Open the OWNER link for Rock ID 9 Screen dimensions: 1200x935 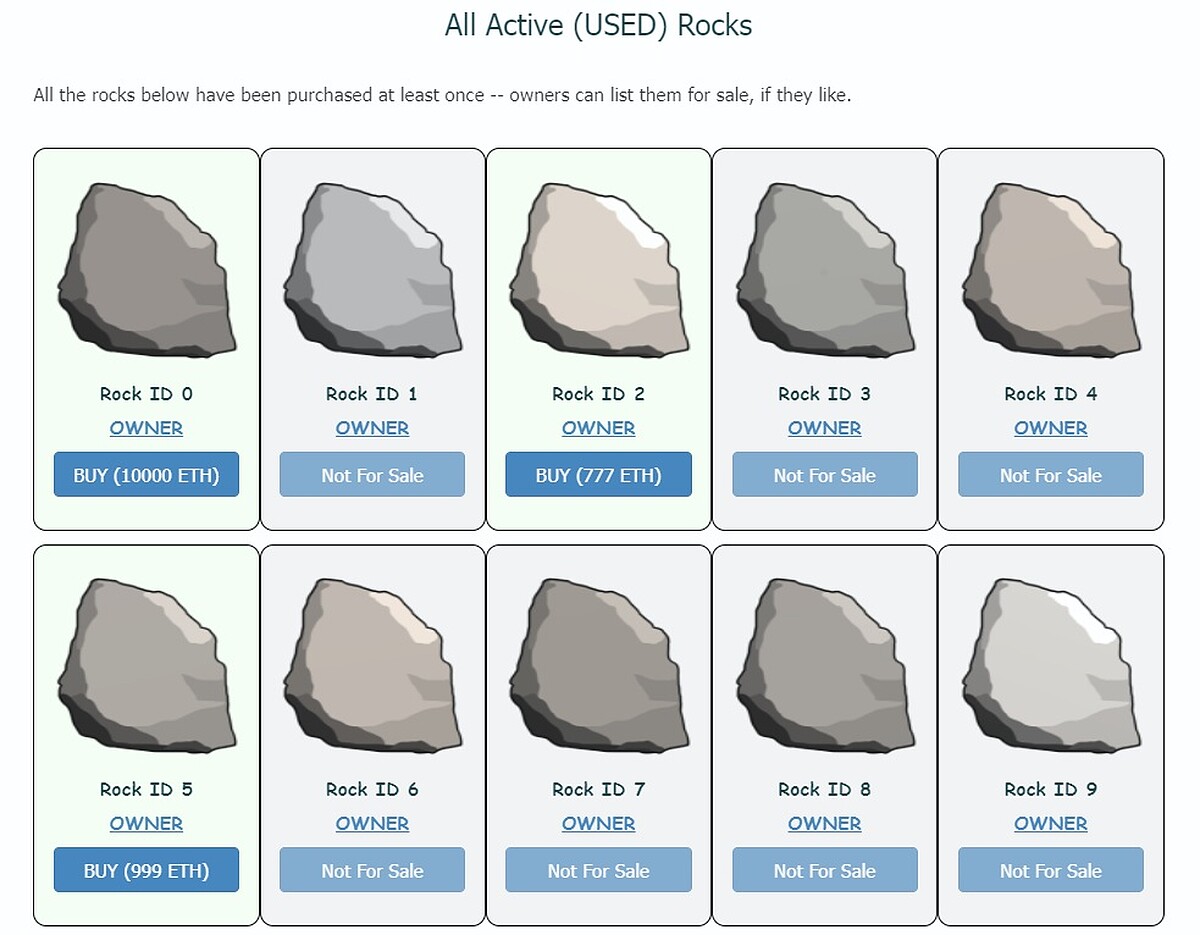[x=1050, y=823]
